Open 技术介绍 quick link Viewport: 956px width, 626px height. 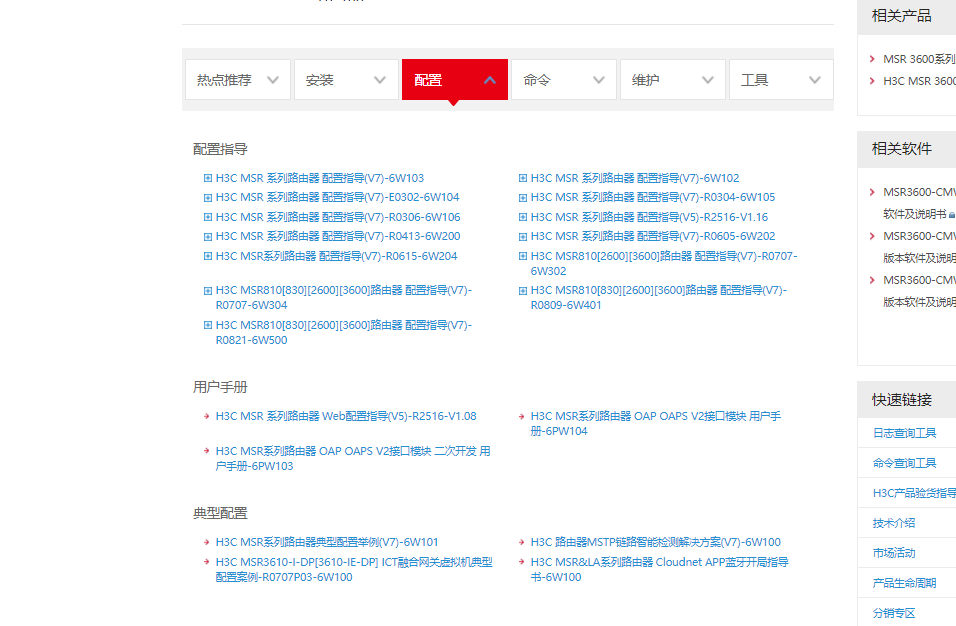[x=894, y=522]
